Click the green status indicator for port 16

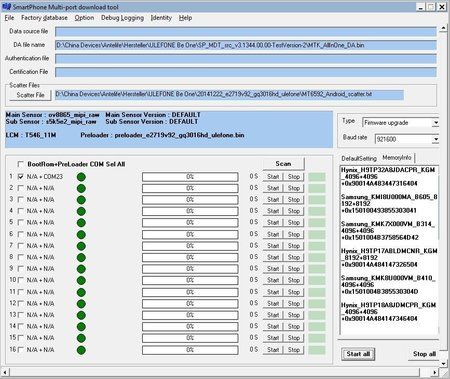[81, 350]
